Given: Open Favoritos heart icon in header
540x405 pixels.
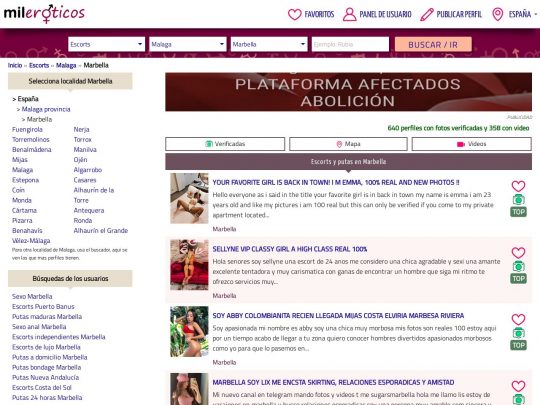Looking at the screenshot, I should click(x=294, y=14).
